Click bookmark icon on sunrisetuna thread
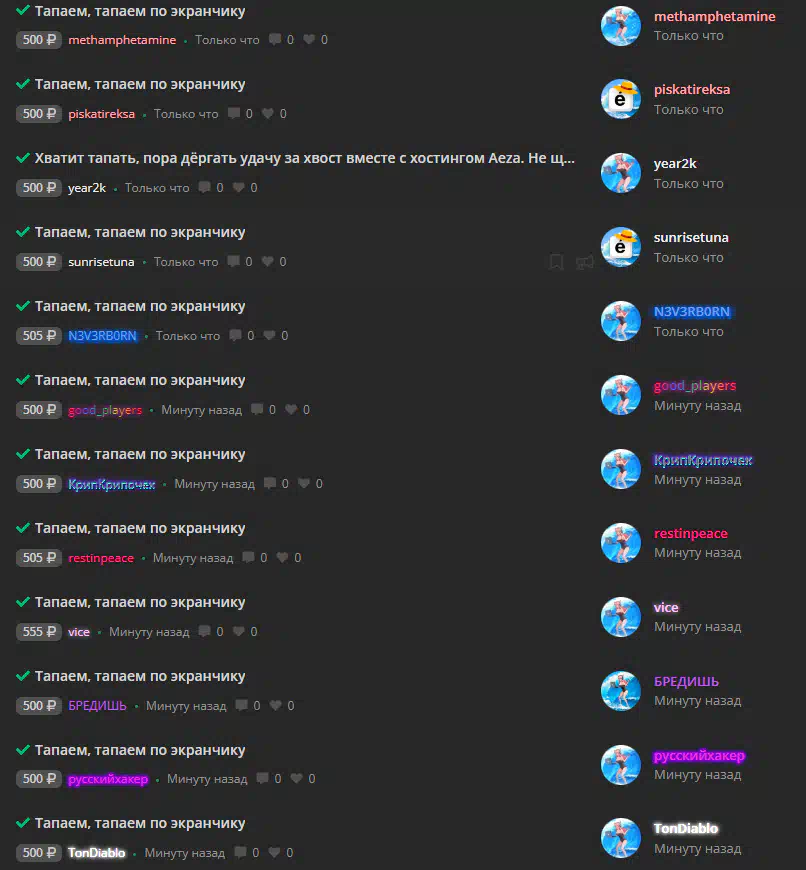806x870 pixels. (556, 262)
